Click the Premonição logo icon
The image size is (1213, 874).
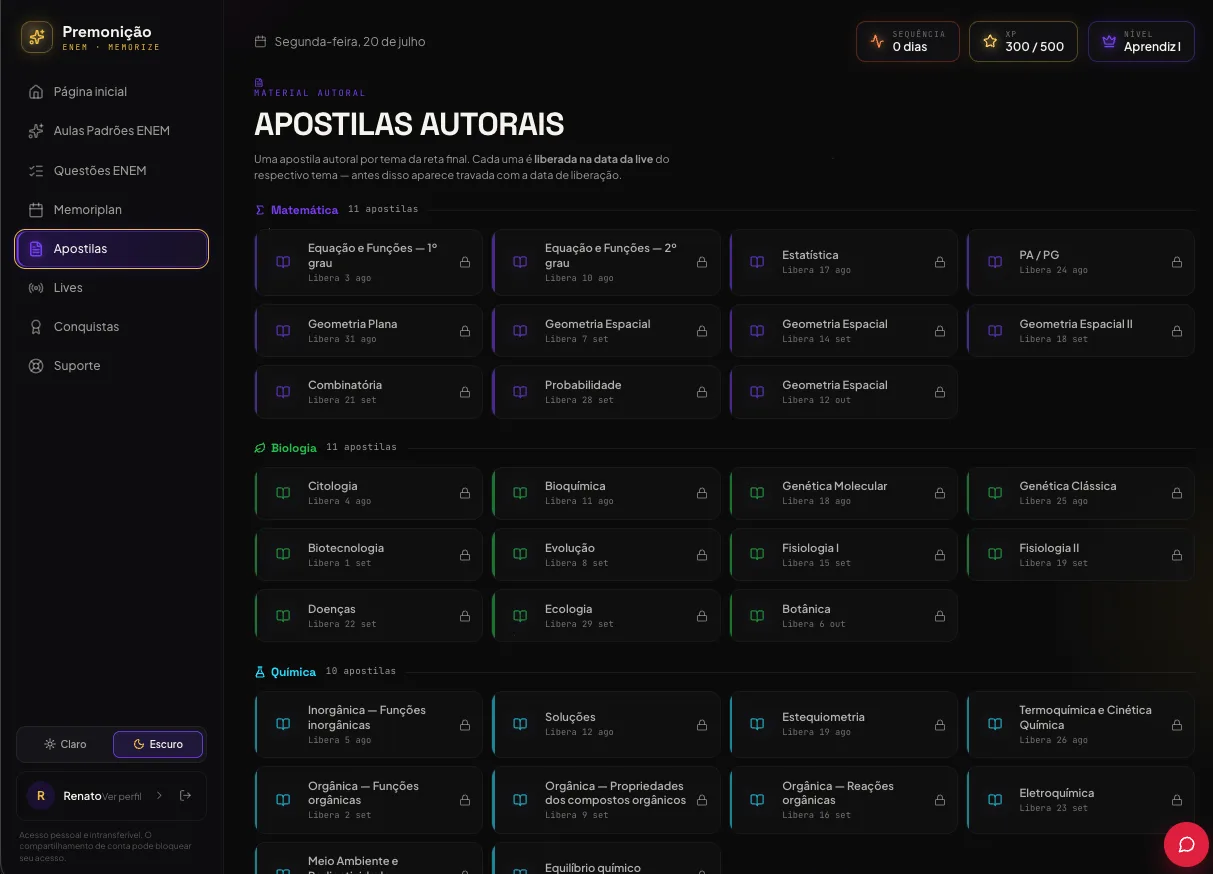tap(37, 38)
